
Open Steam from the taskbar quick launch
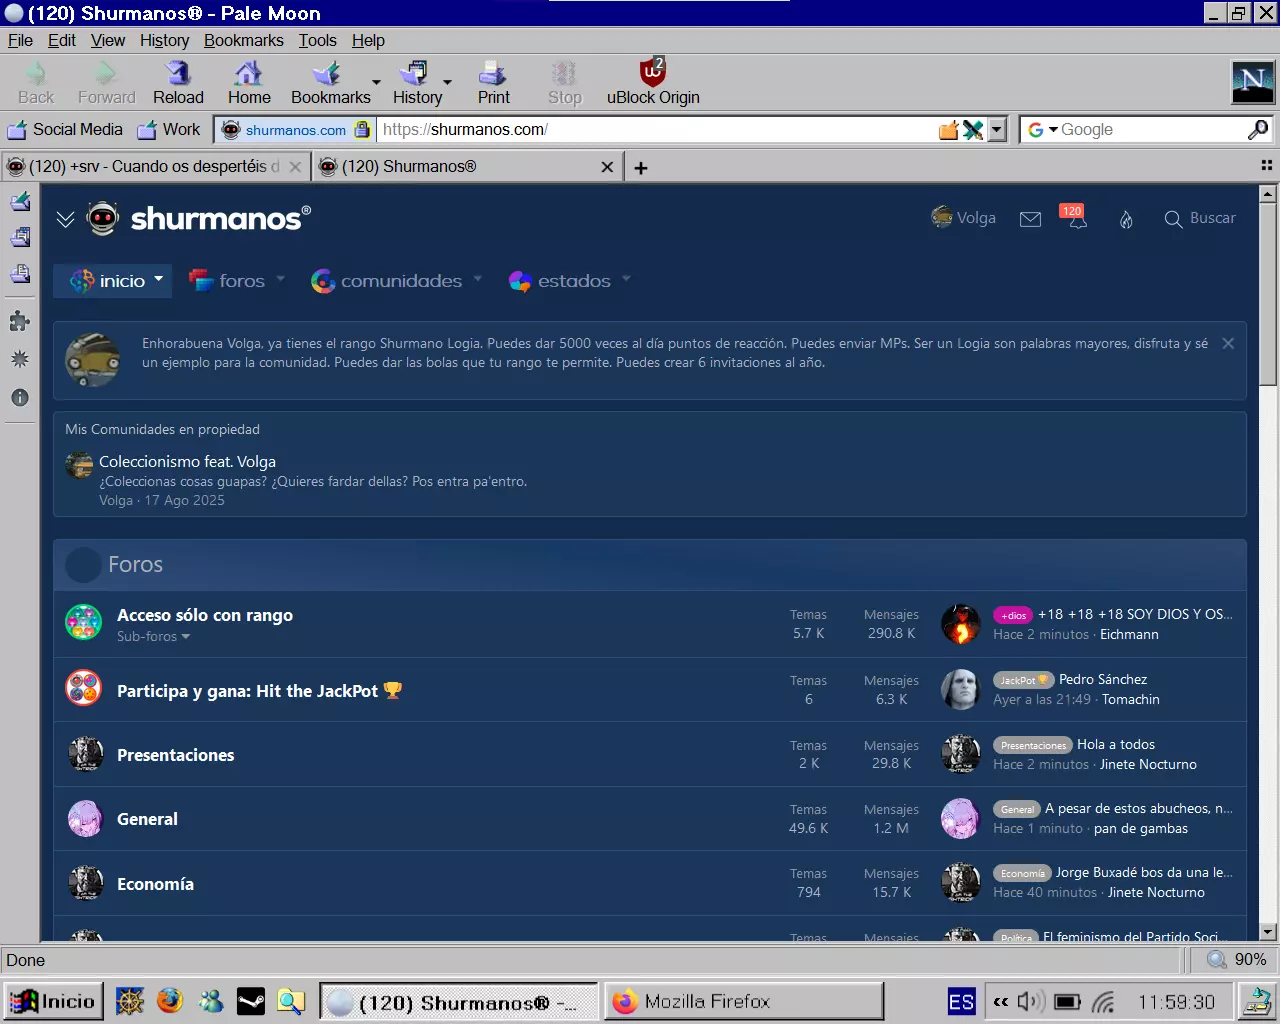click(x=251, y=1001)
